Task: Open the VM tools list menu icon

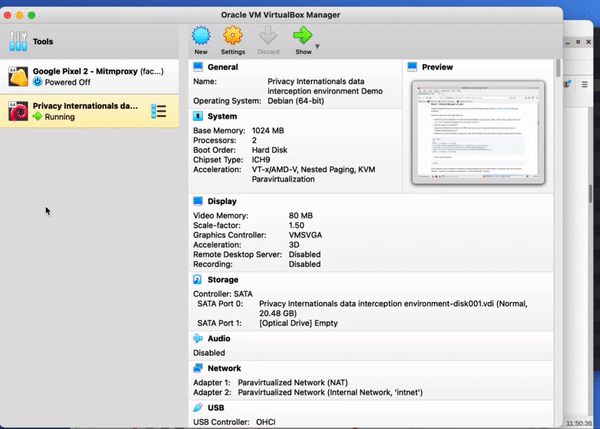Action: [158, 111]
